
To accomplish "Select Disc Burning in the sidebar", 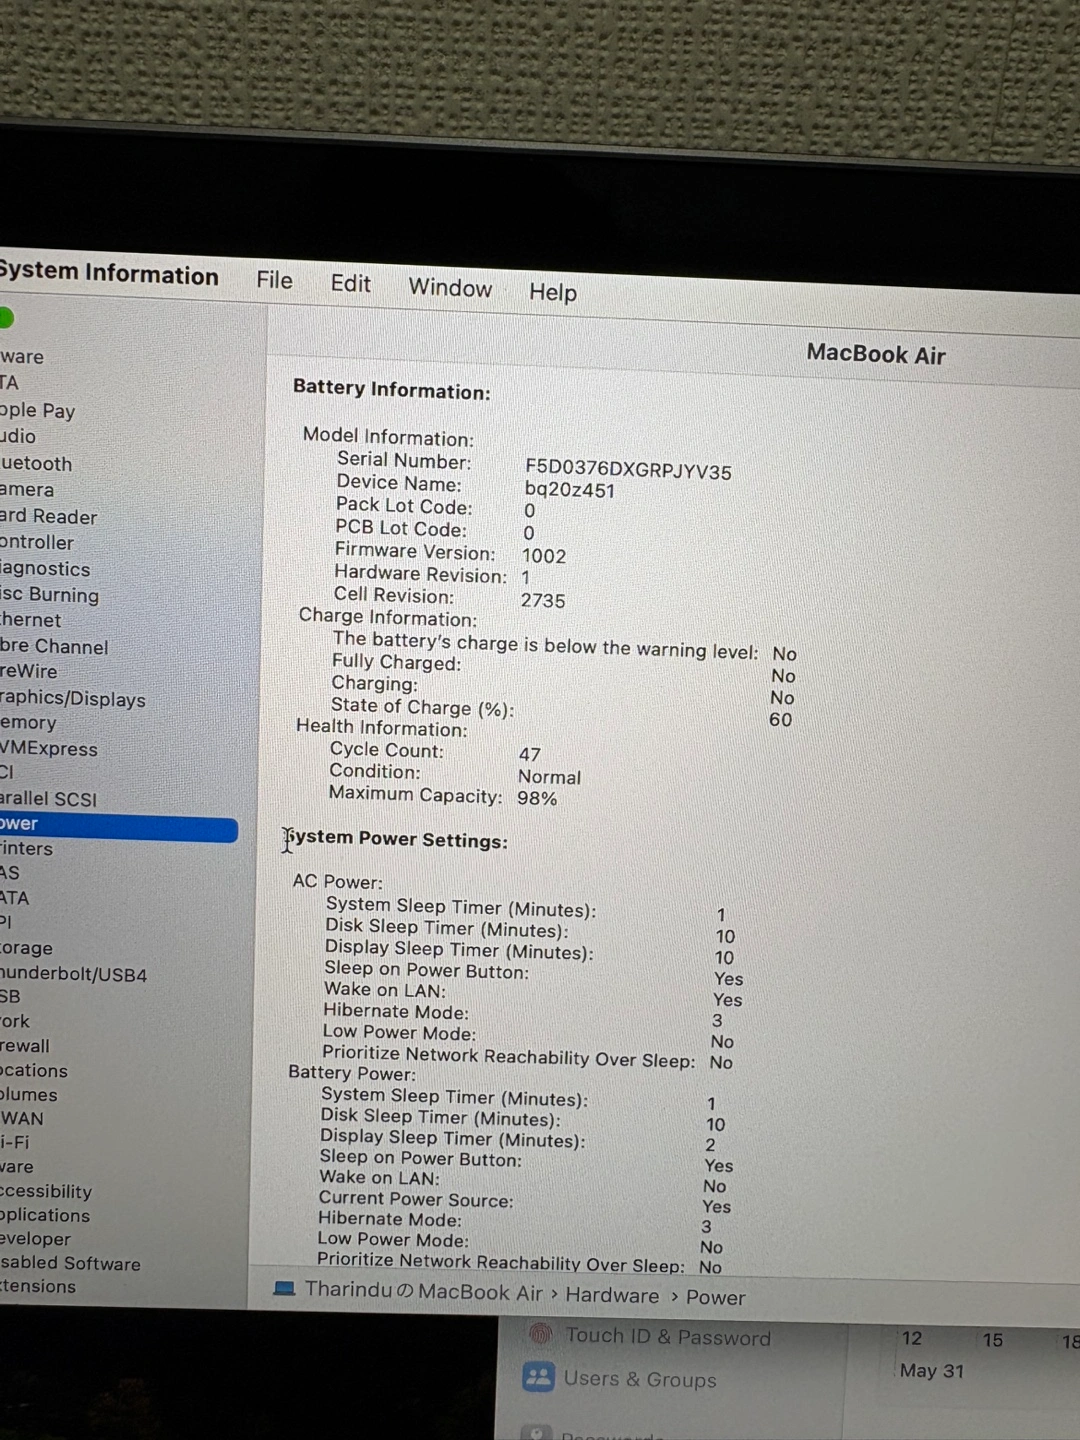I will (49, 594).
